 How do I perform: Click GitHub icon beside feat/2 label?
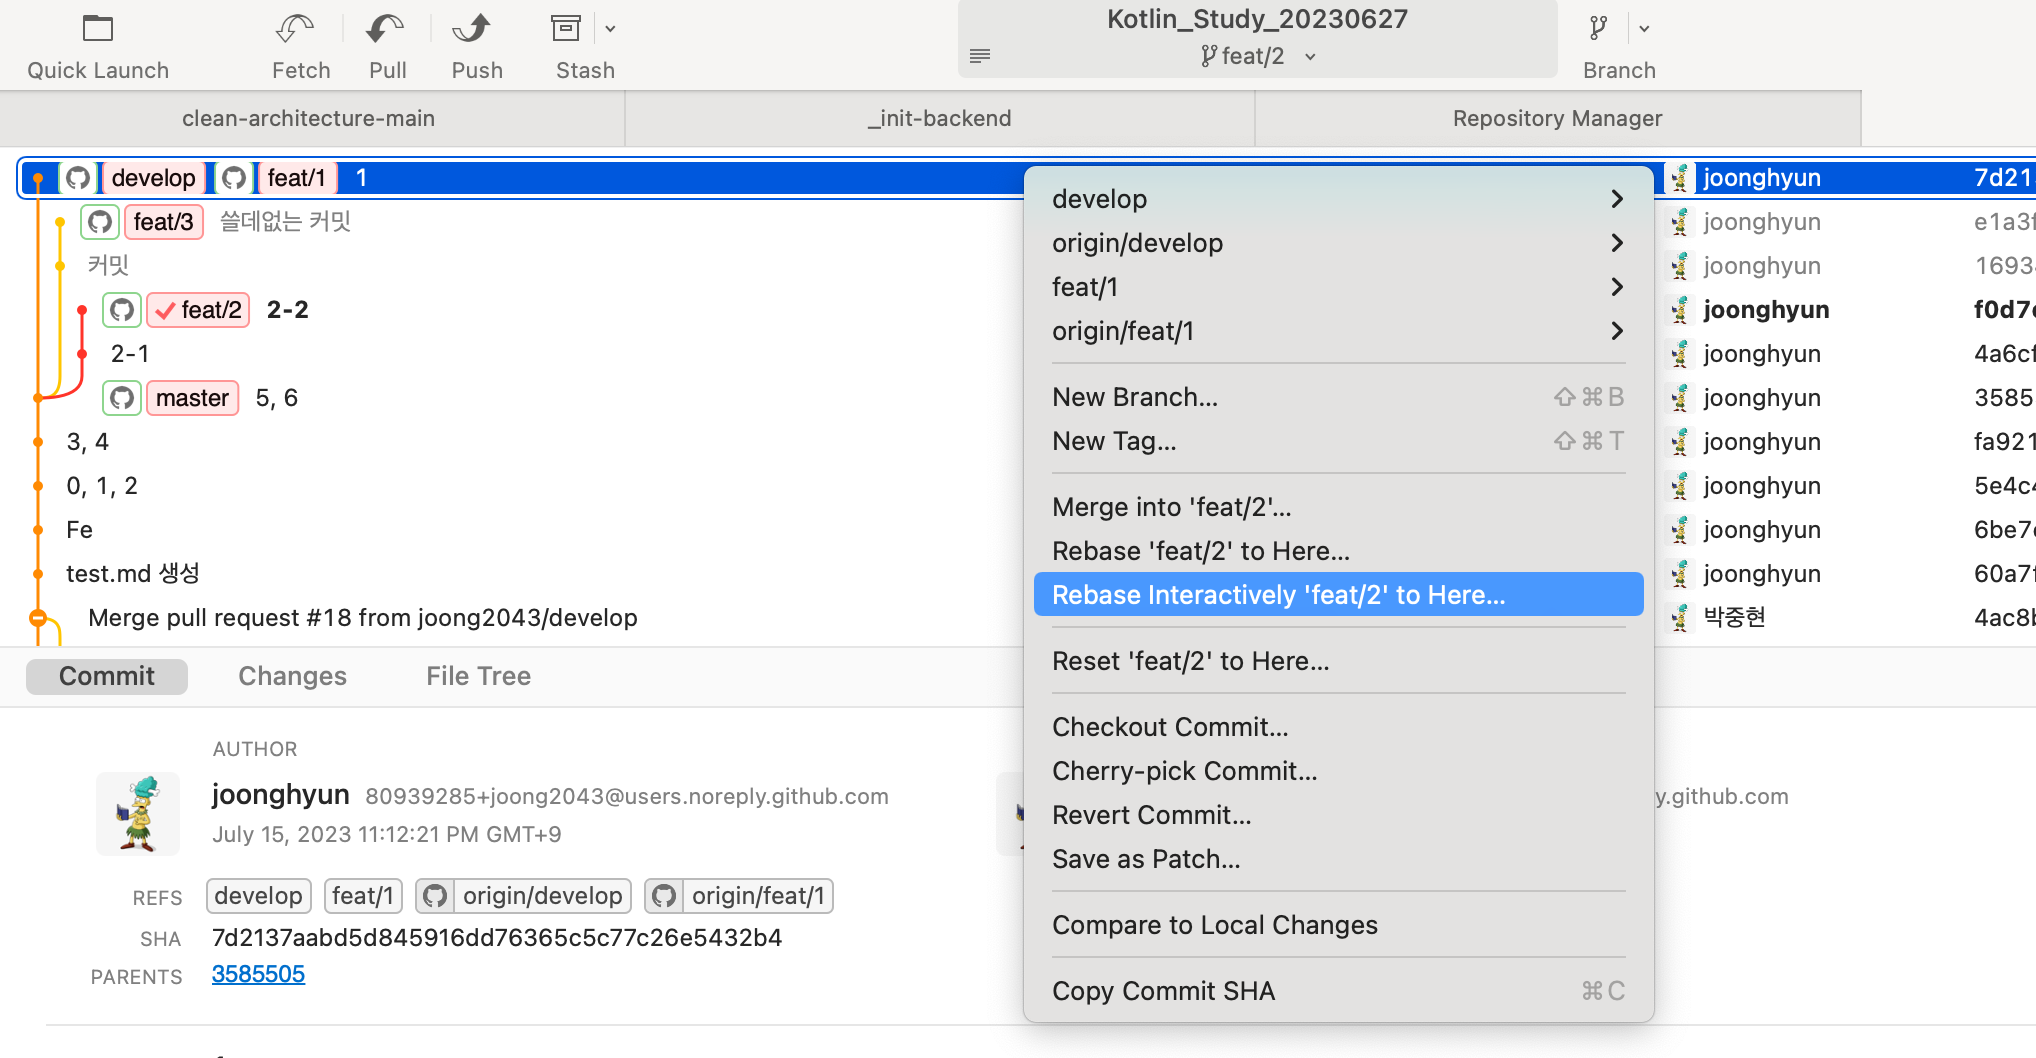point(122,310)
